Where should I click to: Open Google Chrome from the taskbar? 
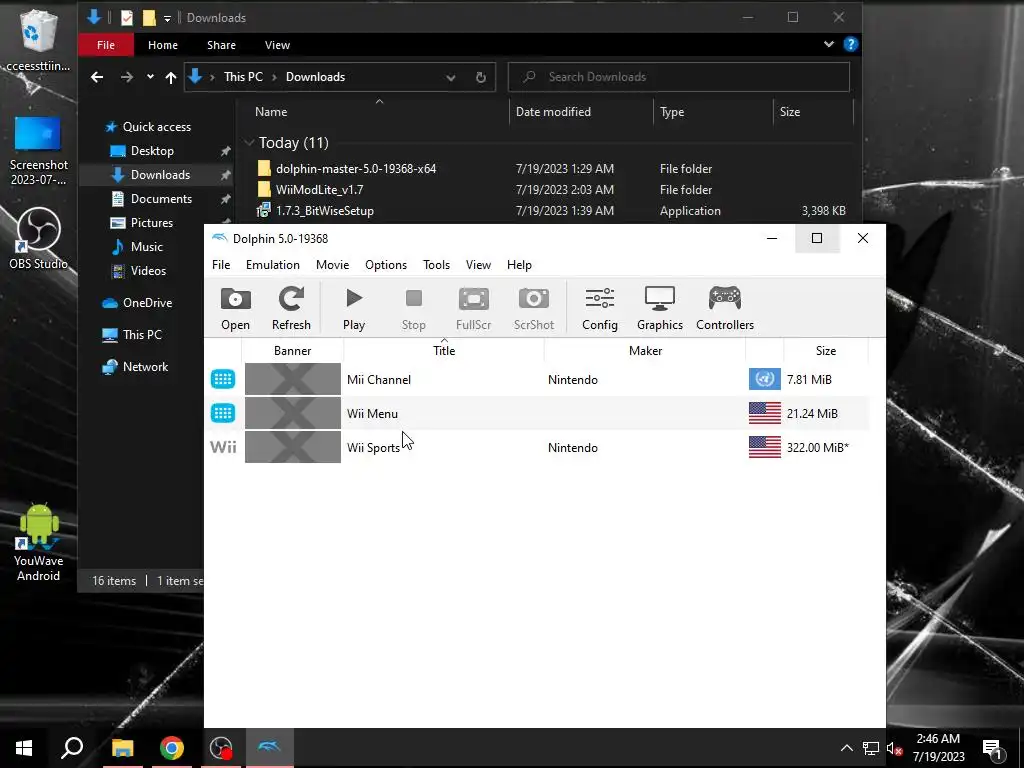point(172,748)
